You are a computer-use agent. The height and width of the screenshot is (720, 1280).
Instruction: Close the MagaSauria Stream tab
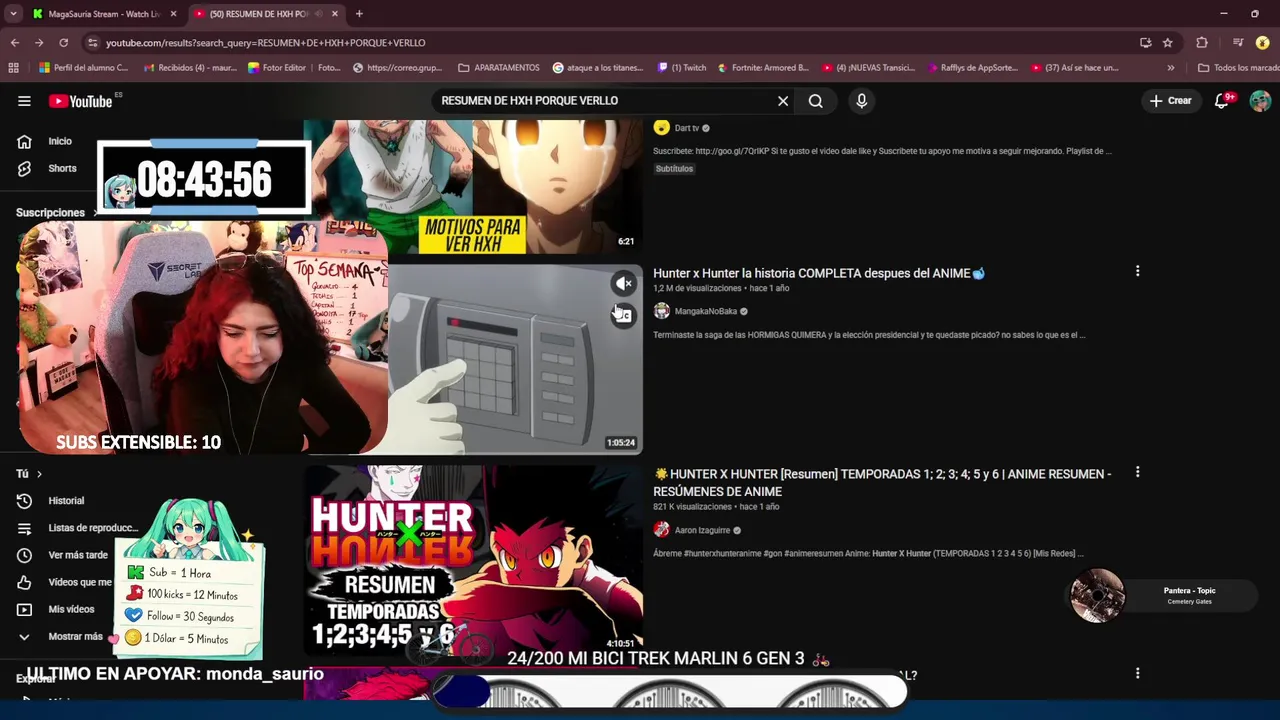[173, 14]
